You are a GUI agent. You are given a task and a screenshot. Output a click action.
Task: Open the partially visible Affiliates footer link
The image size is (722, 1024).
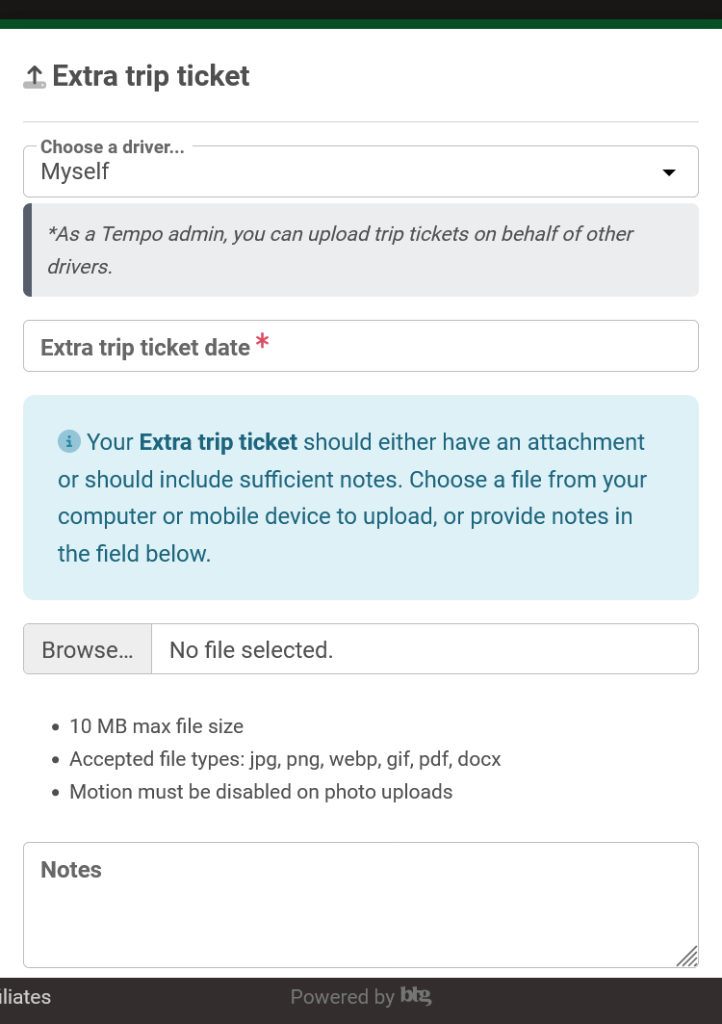pos(25,997)
